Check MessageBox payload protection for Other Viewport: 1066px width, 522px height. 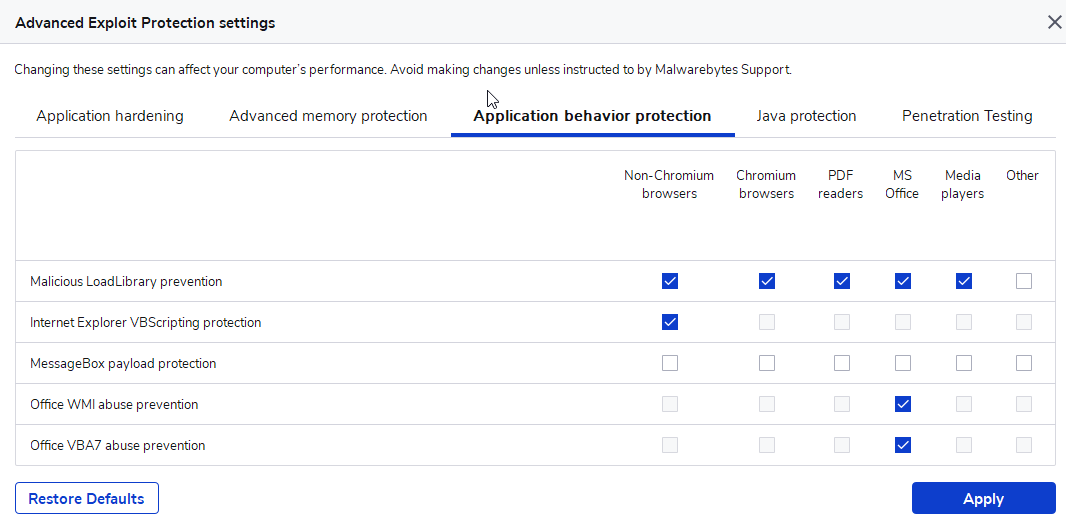pyautogui.click(x=1024, y=363)
